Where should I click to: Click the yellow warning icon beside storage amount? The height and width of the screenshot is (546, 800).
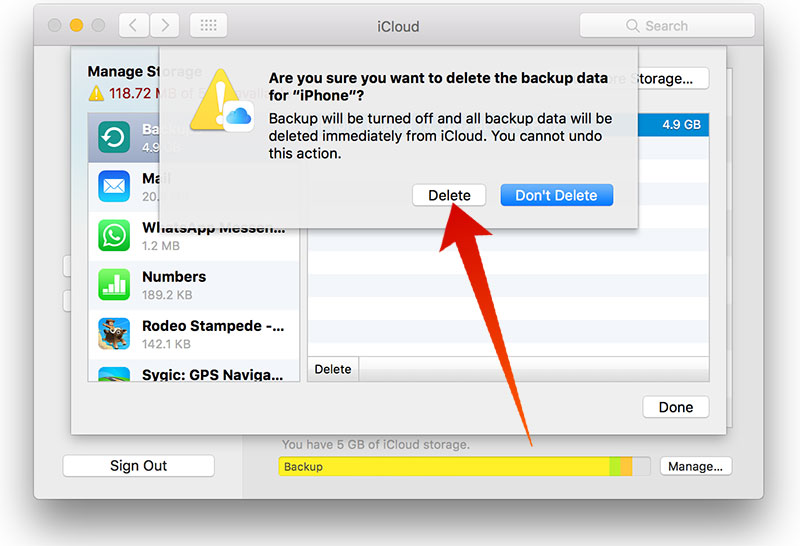pos(96,93)
